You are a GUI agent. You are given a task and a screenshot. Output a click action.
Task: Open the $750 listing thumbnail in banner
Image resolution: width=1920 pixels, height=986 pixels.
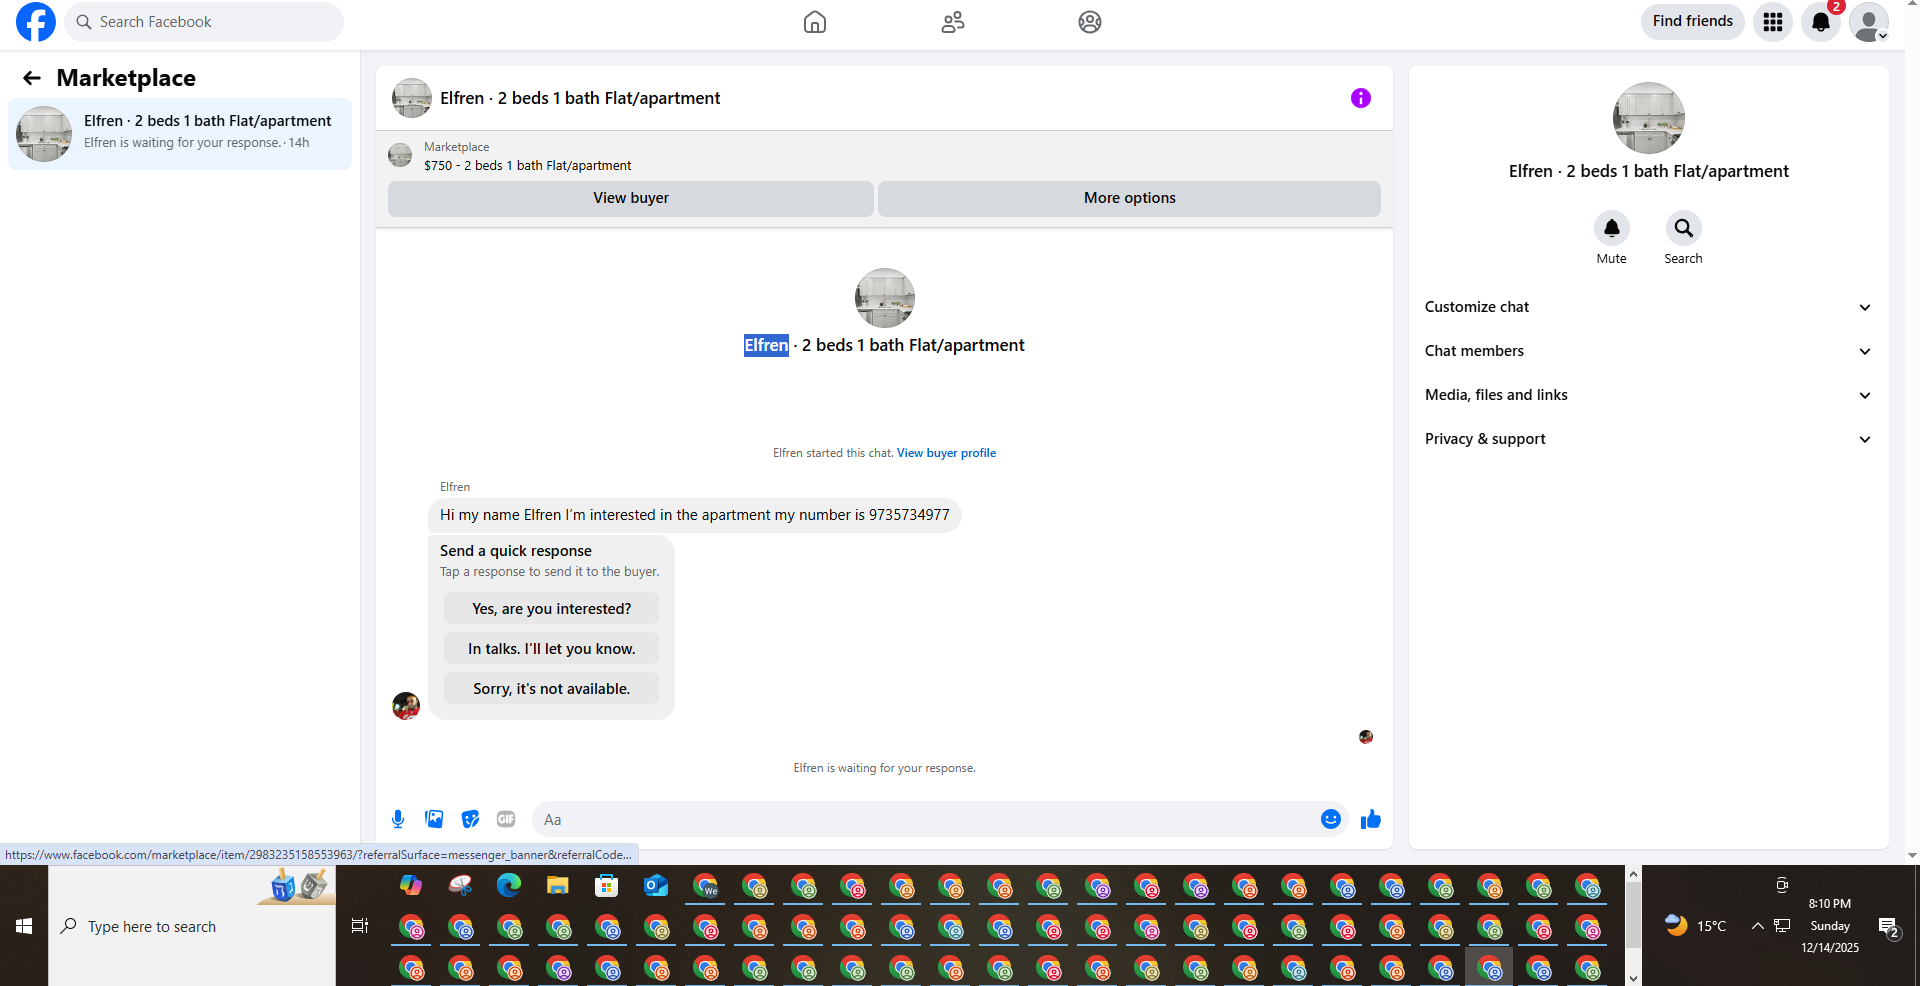(400, 155)
